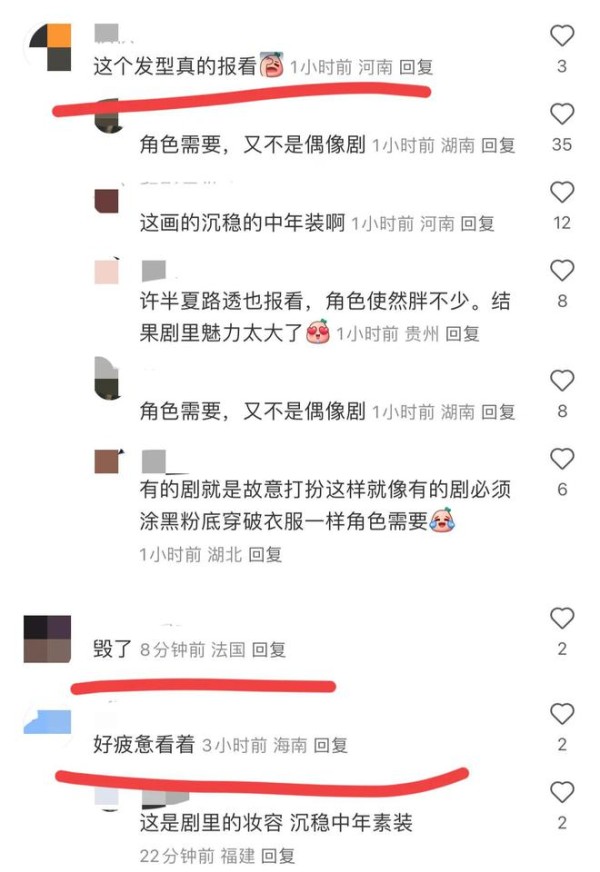600x872 pixels.
Task: Reply to the 这个发型真的报看 comment
Action: point(416,67)
